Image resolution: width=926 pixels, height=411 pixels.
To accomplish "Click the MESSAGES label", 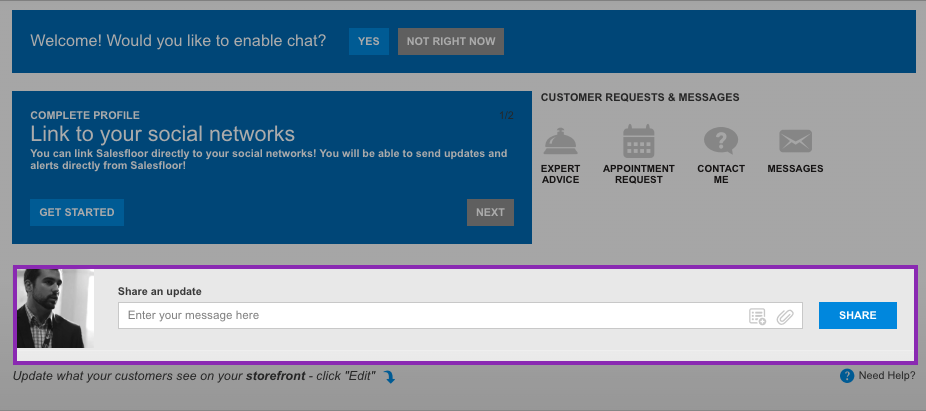I will pyautogui.click(x=795, y=168).
